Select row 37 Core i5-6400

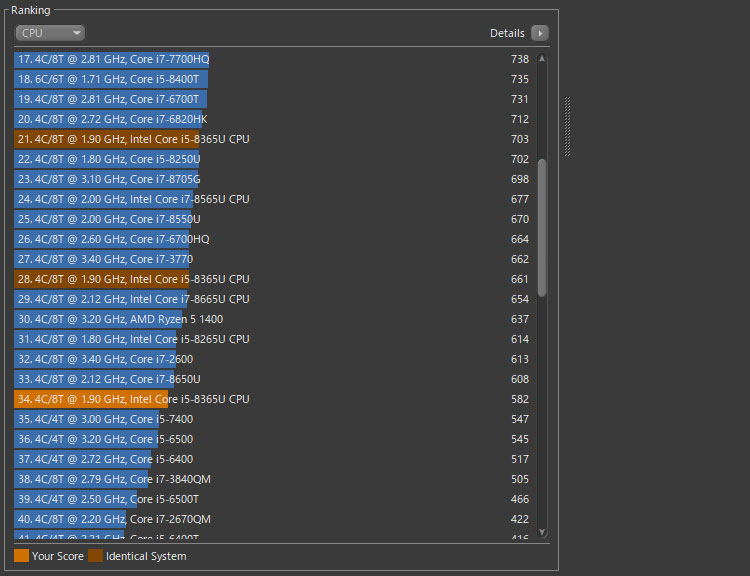(x=274, y=459)
